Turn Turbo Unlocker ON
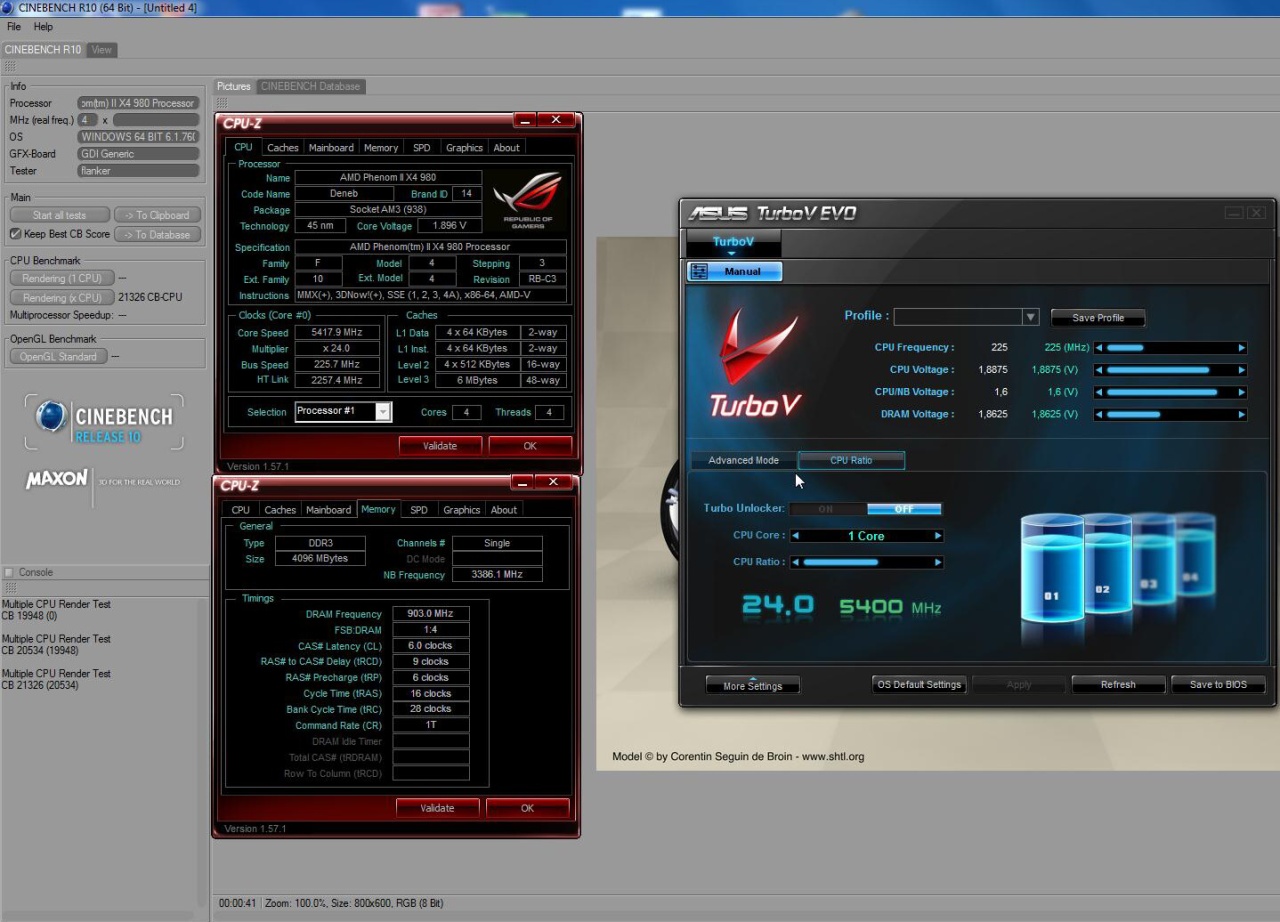Image resolution: width=1280 pixels, height=922 pixels. tap(827, 509)
